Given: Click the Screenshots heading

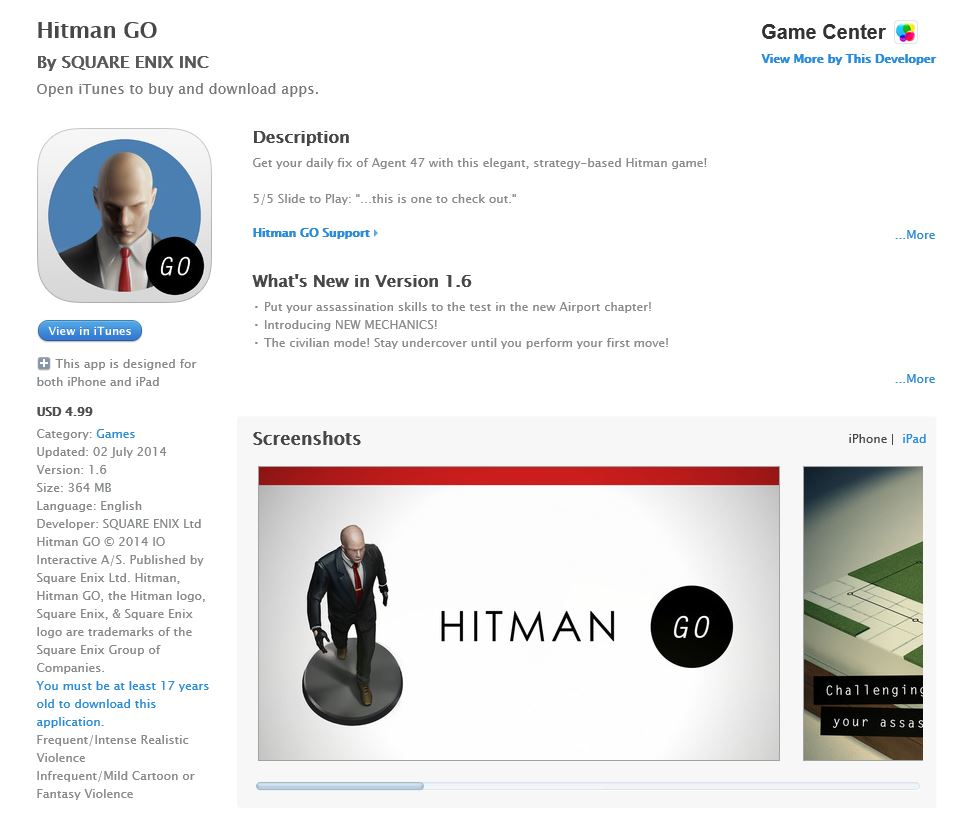Looking at the screenshot, I should (x=307, y=439).
